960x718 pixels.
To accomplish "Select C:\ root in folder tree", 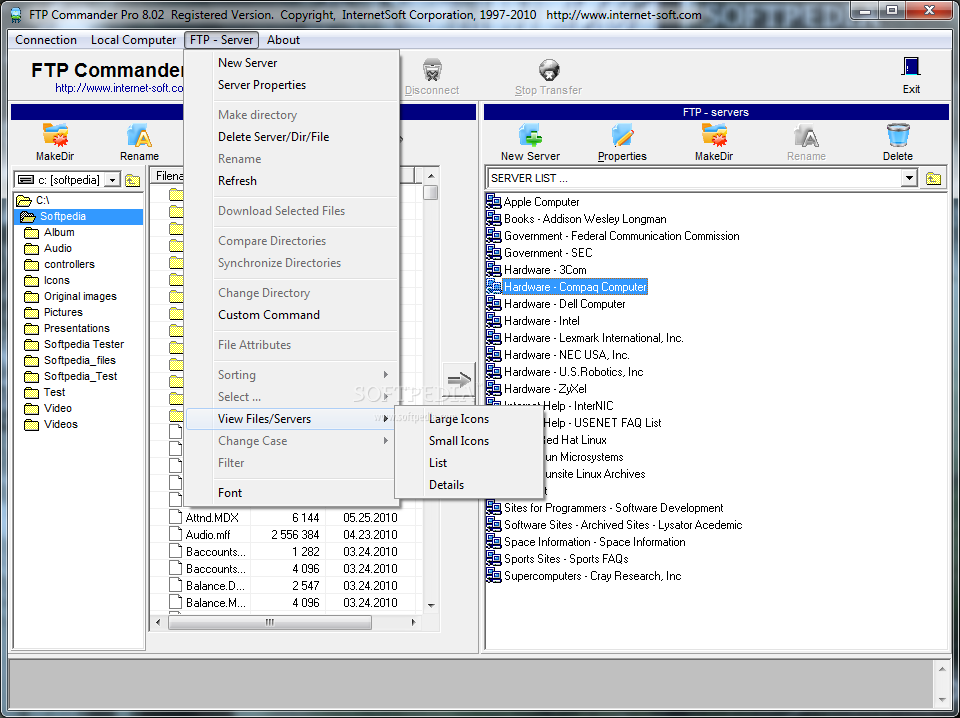I will [42, 200].
